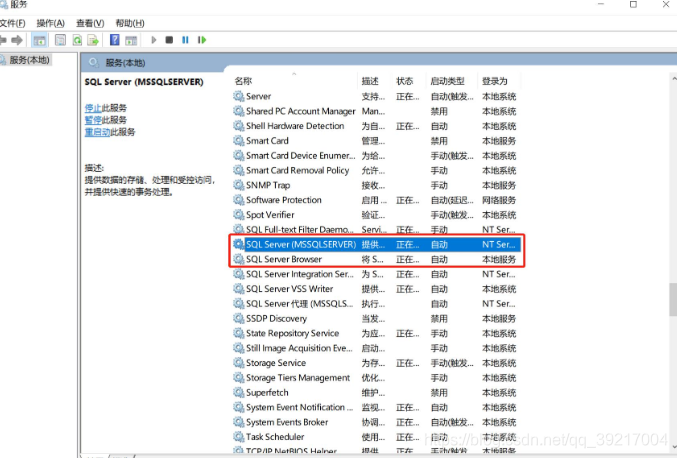Click gear icon of SQL Server VSS Writer
The width and height of the screenshot is (677, 458).
pyautogui.click(x=238, y=288)
